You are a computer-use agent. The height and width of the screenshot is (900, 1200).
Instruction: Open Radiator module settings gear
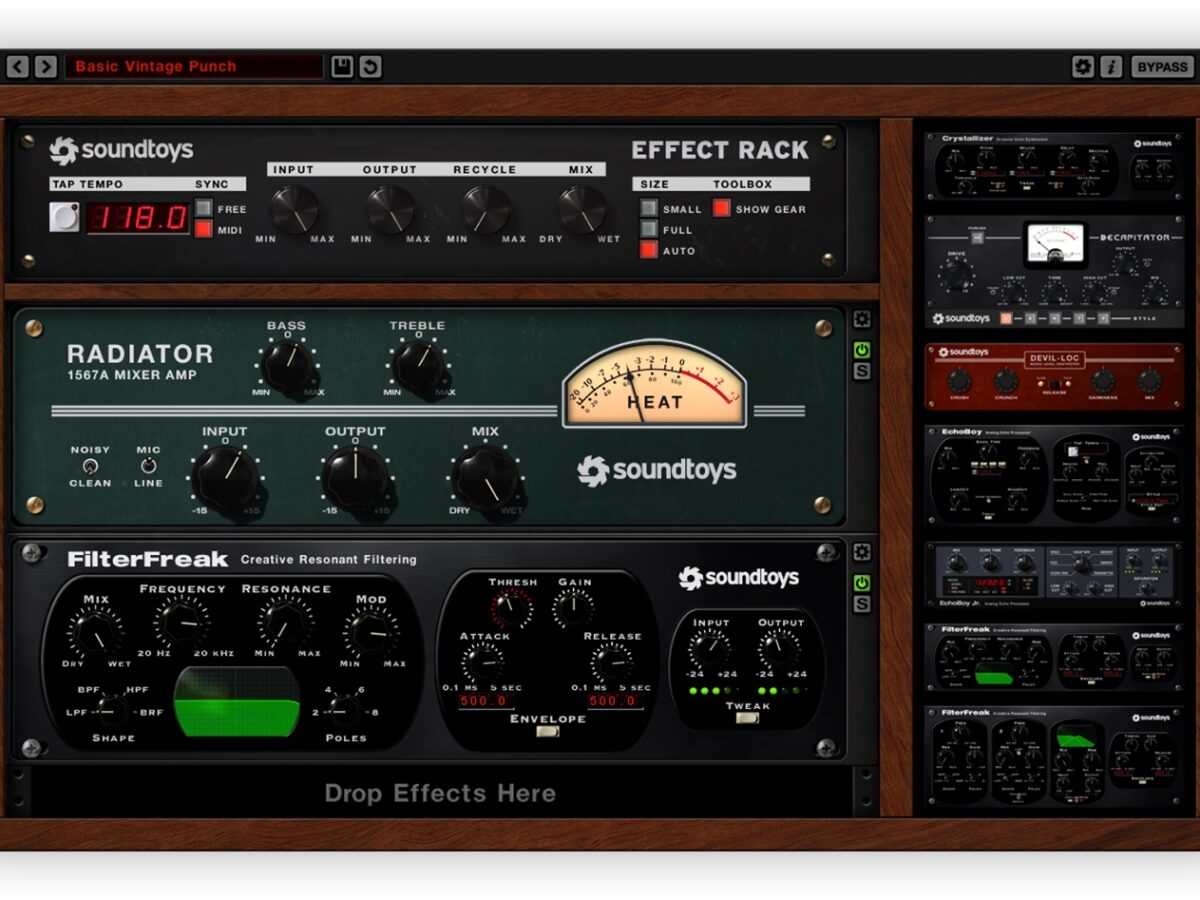[861, 320]
